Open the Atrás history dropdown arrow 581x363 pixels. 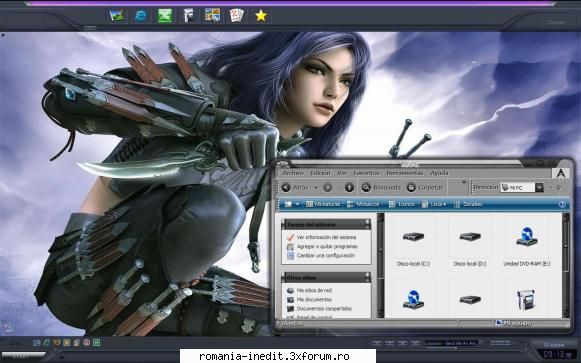click(x=316, y=188)
